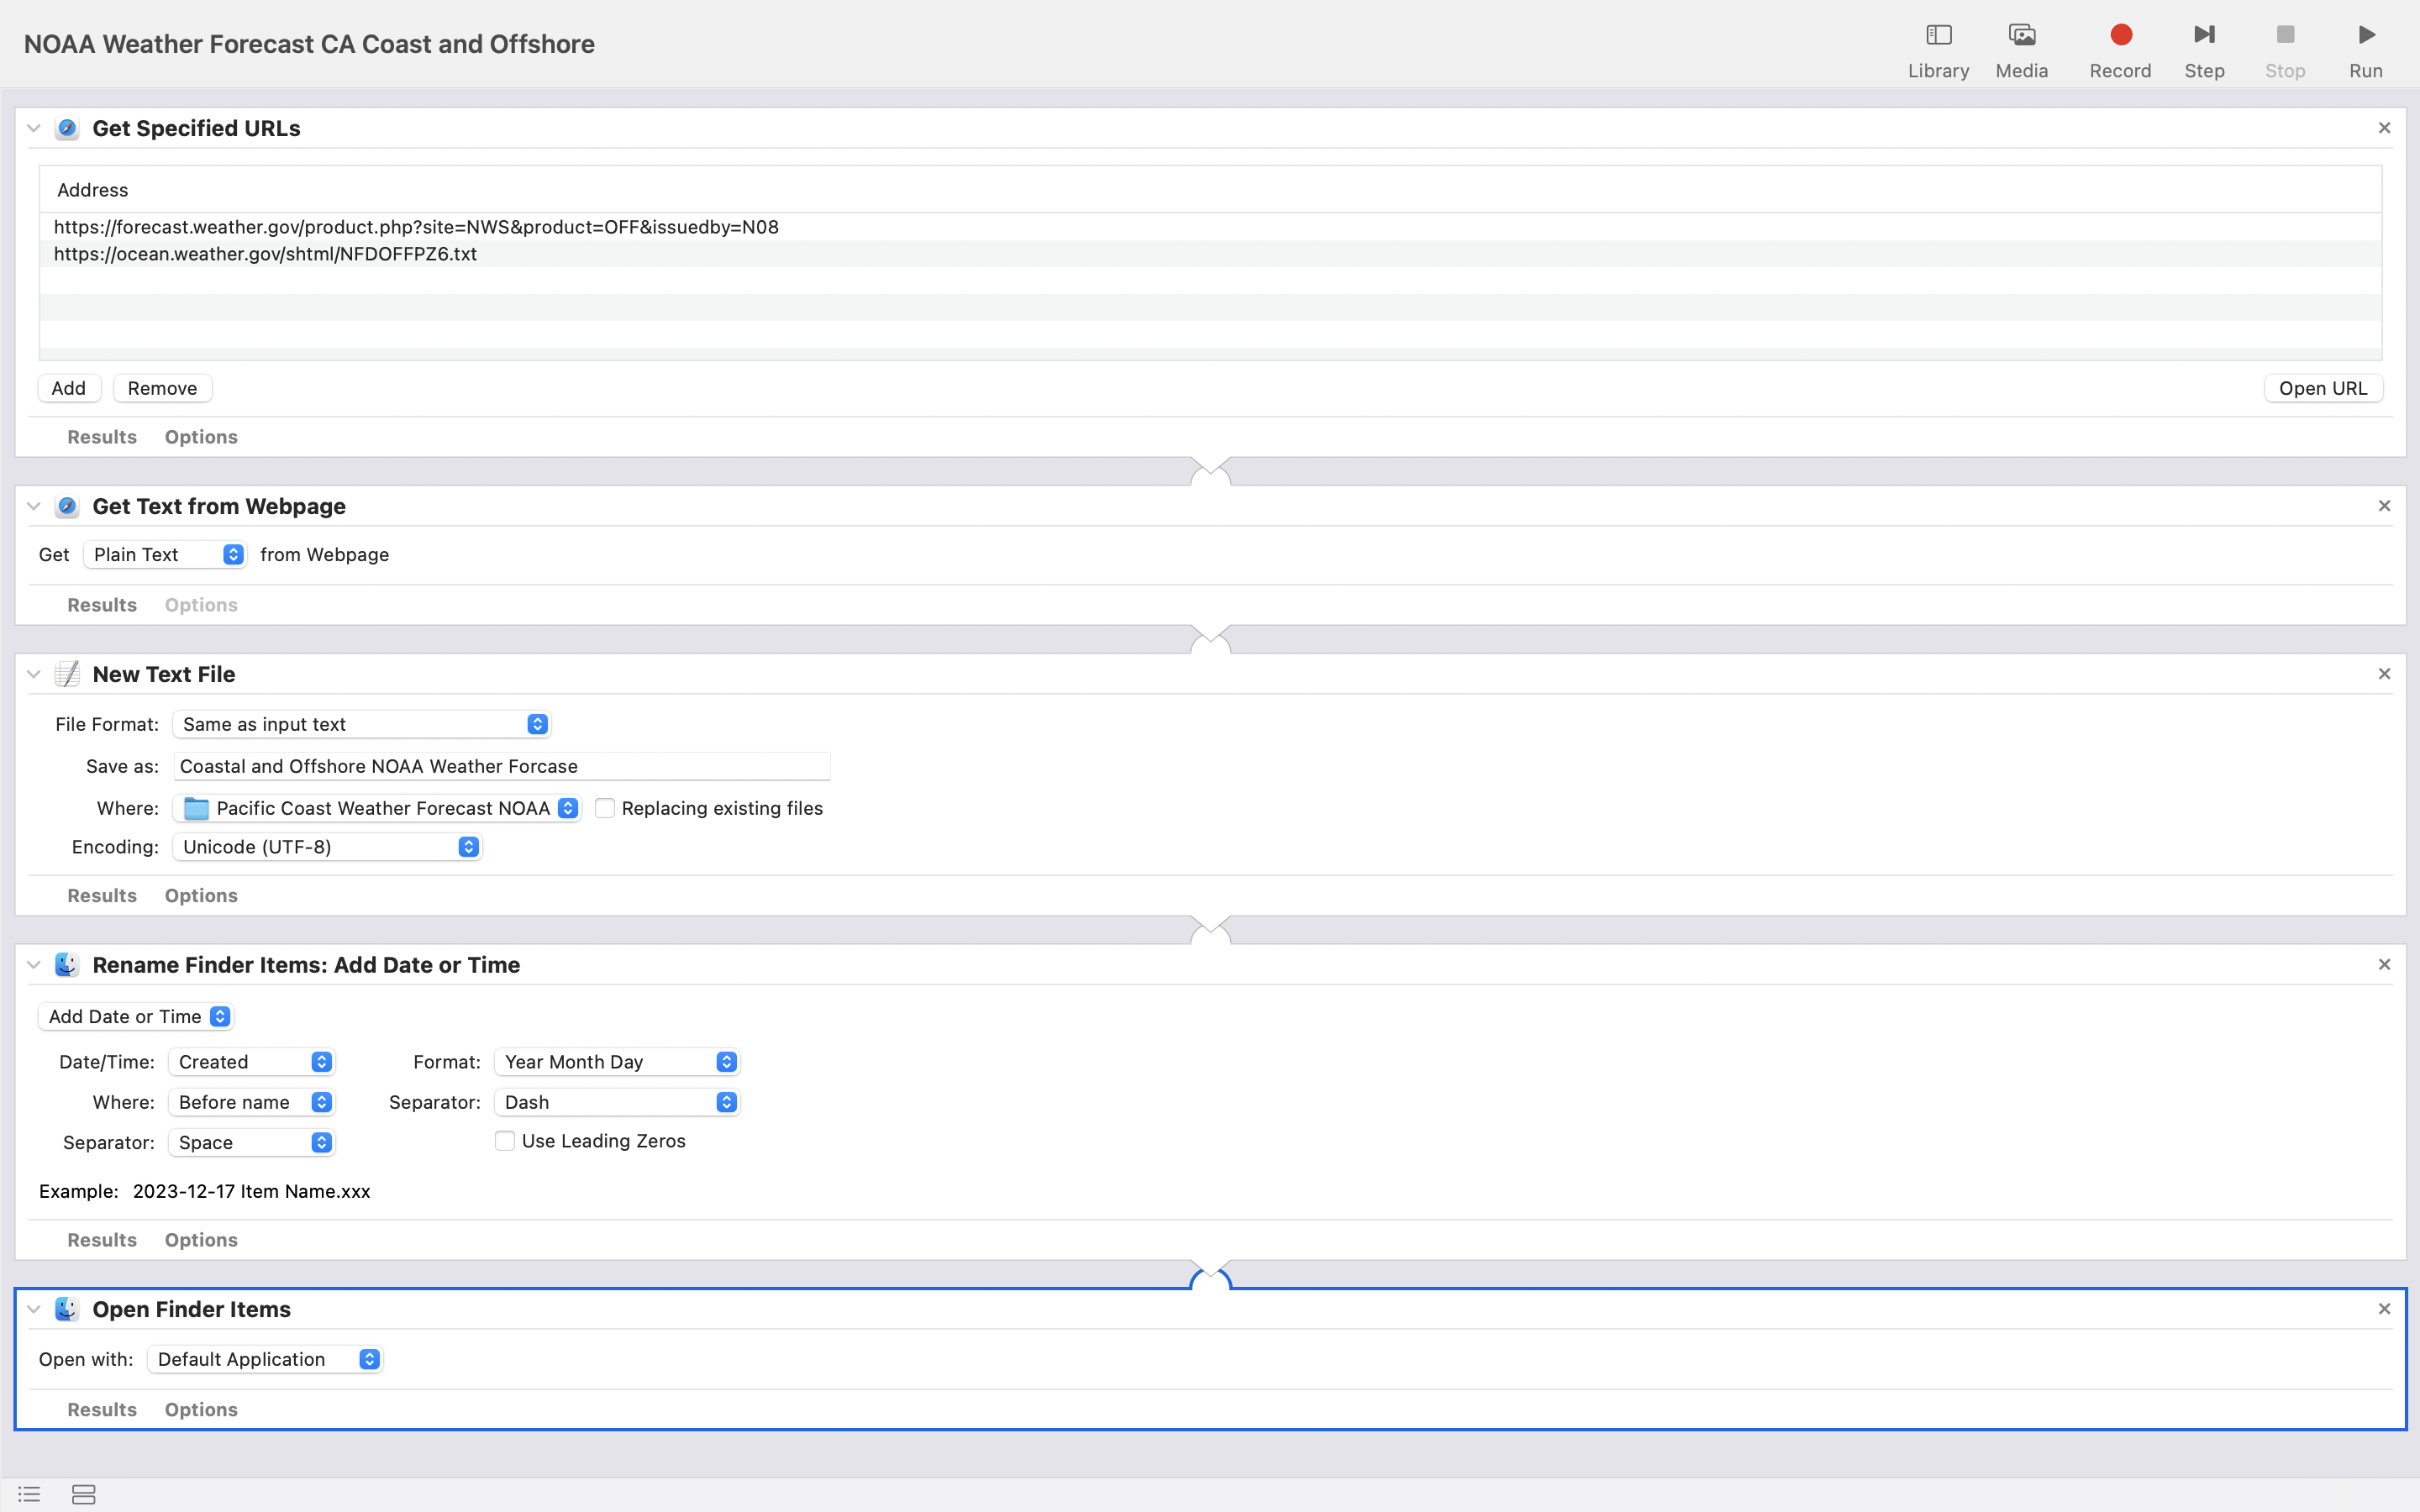
Task: Click the Save as filename field
Action: (500, 766)
